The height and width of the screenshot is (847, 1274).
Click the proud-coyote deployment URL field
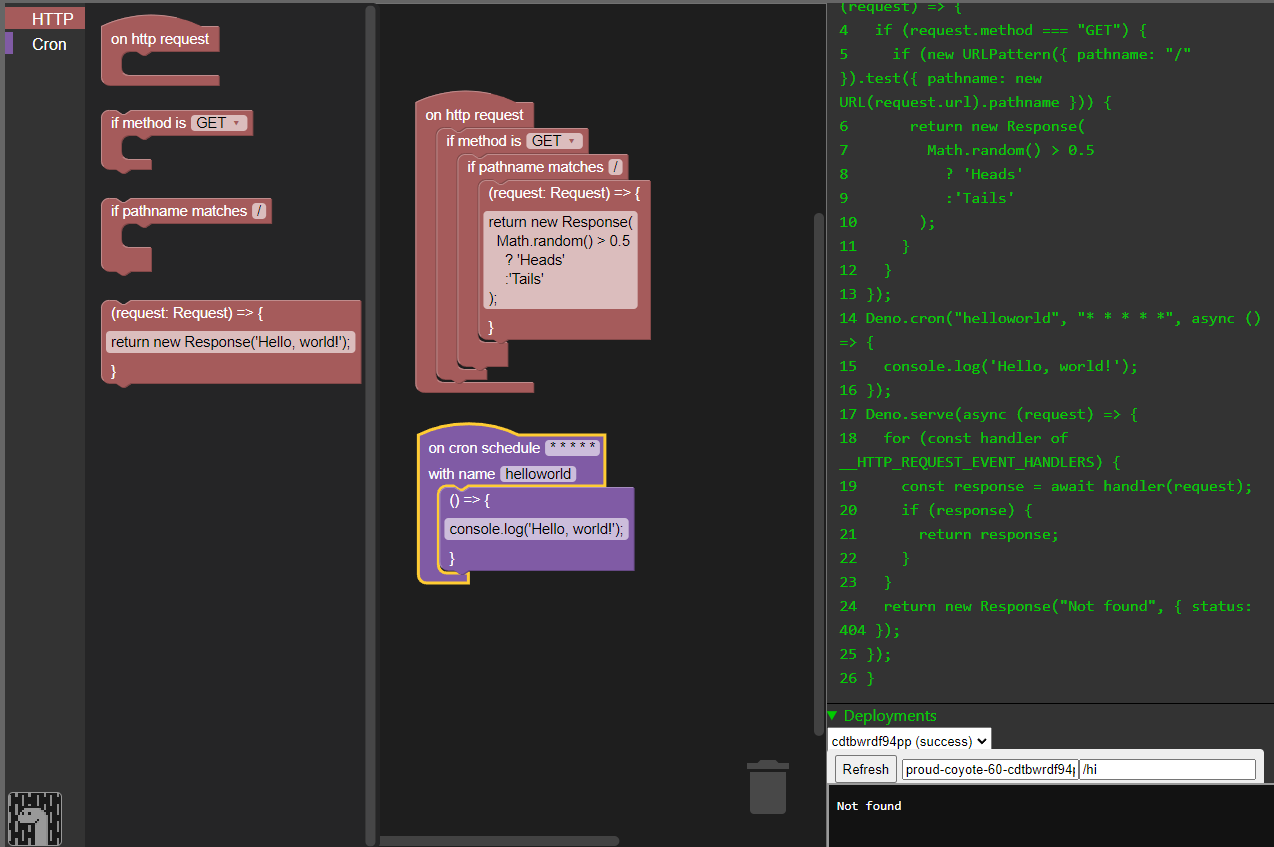[989, 769]
